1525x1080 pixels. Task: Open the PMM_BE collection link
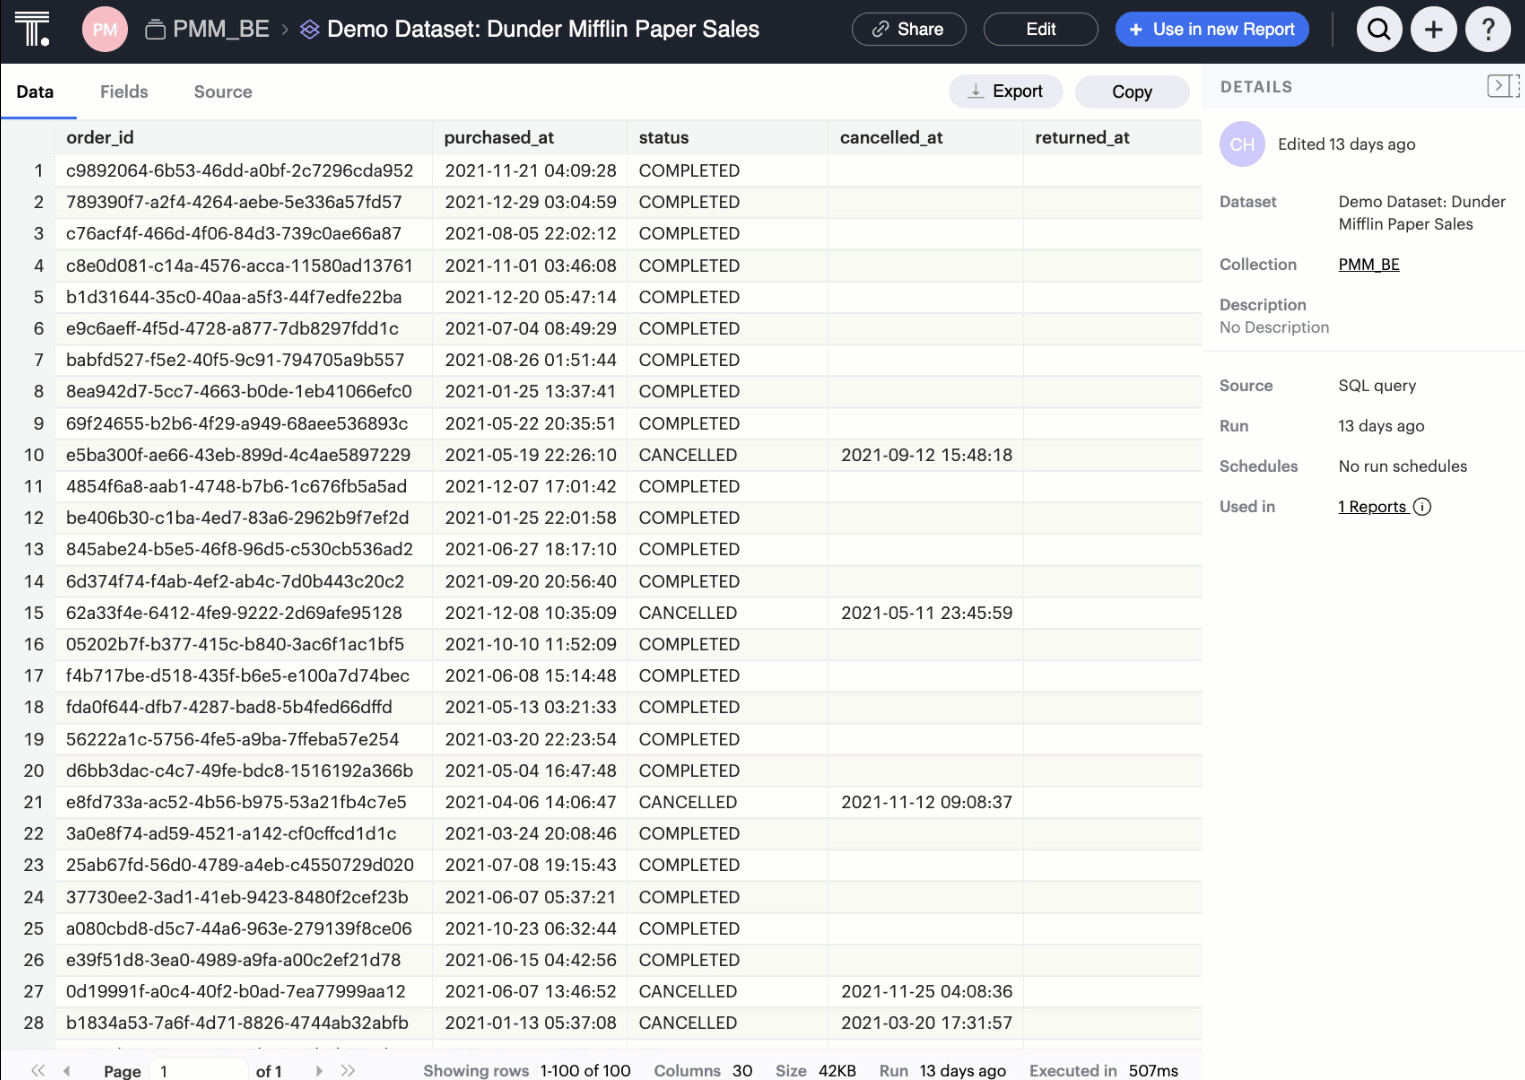point(1368,265)
